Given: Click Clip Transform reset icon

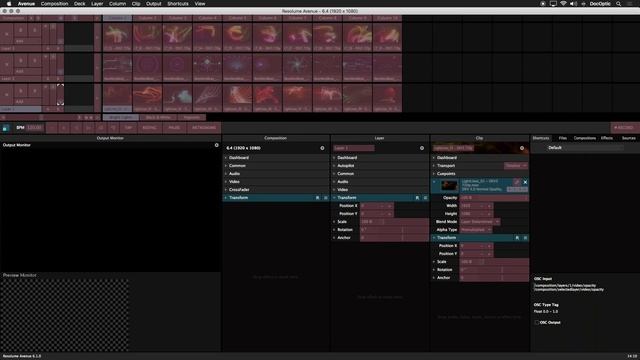Looking at the screenshot, I should (517, 238).
